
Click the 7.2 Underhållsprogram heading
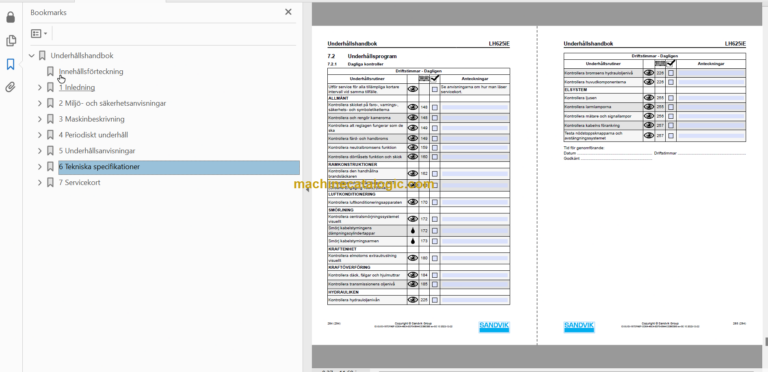coord(362,56)
